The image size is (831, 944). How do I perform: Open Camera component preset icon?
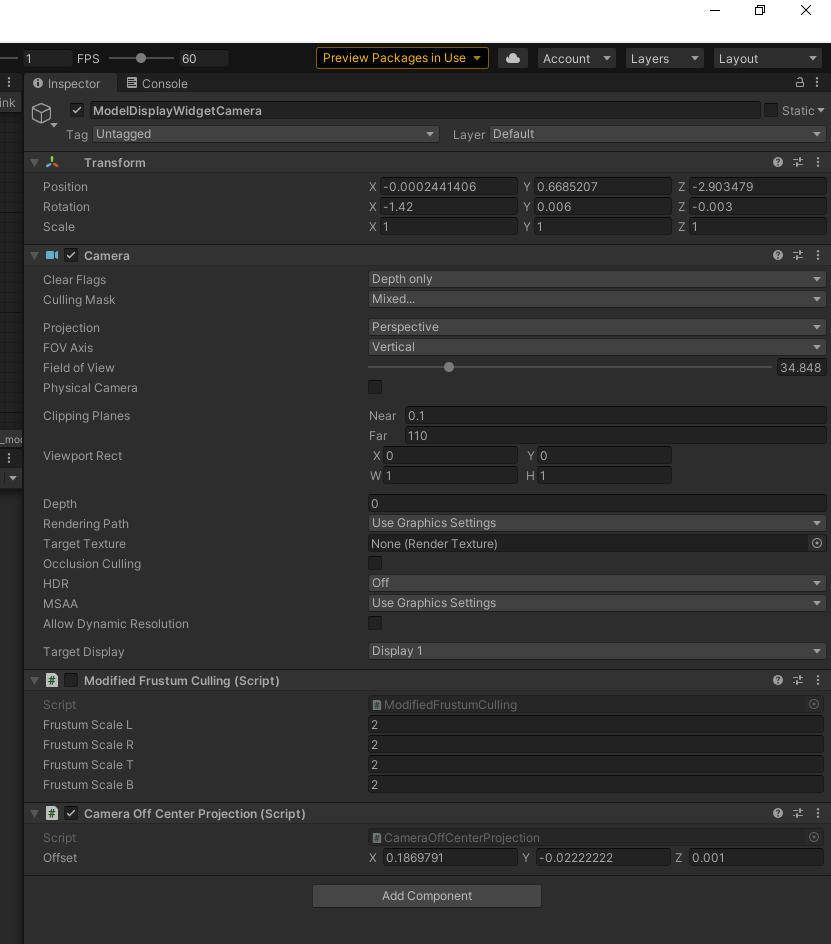(798, 256)
